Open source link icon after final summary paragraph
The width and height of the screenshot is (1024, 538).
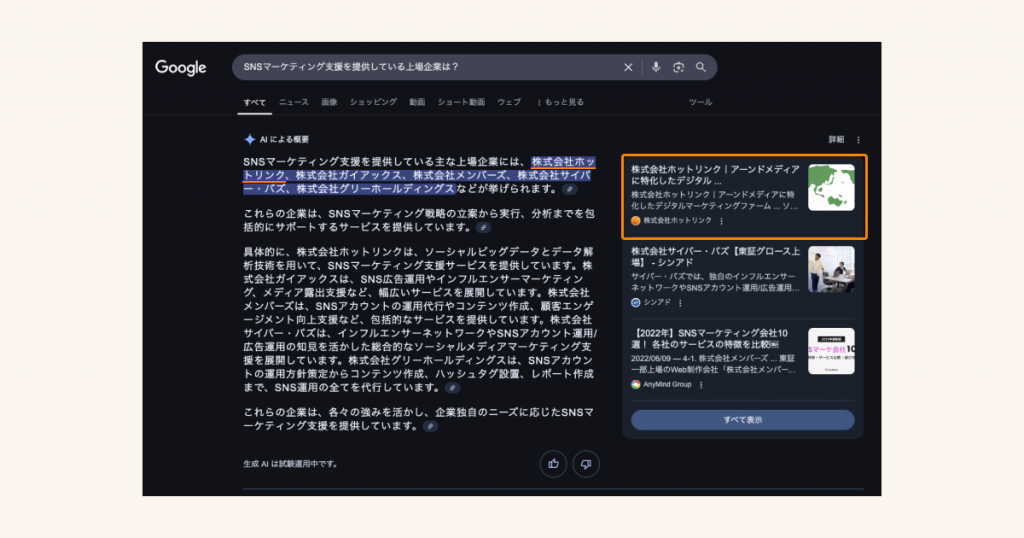(430, 426)
